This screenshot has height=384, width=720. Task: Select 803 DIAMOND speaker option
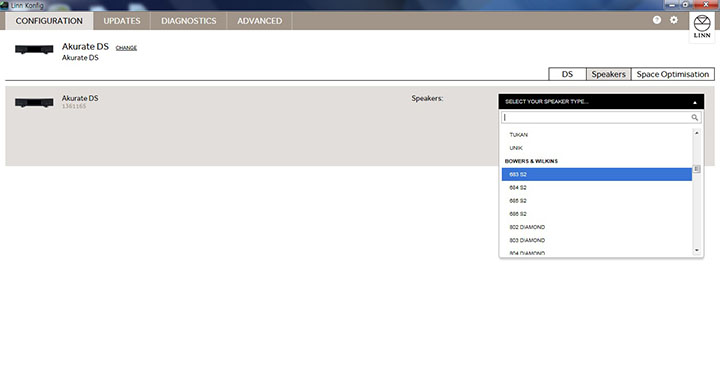pos(596,240)
